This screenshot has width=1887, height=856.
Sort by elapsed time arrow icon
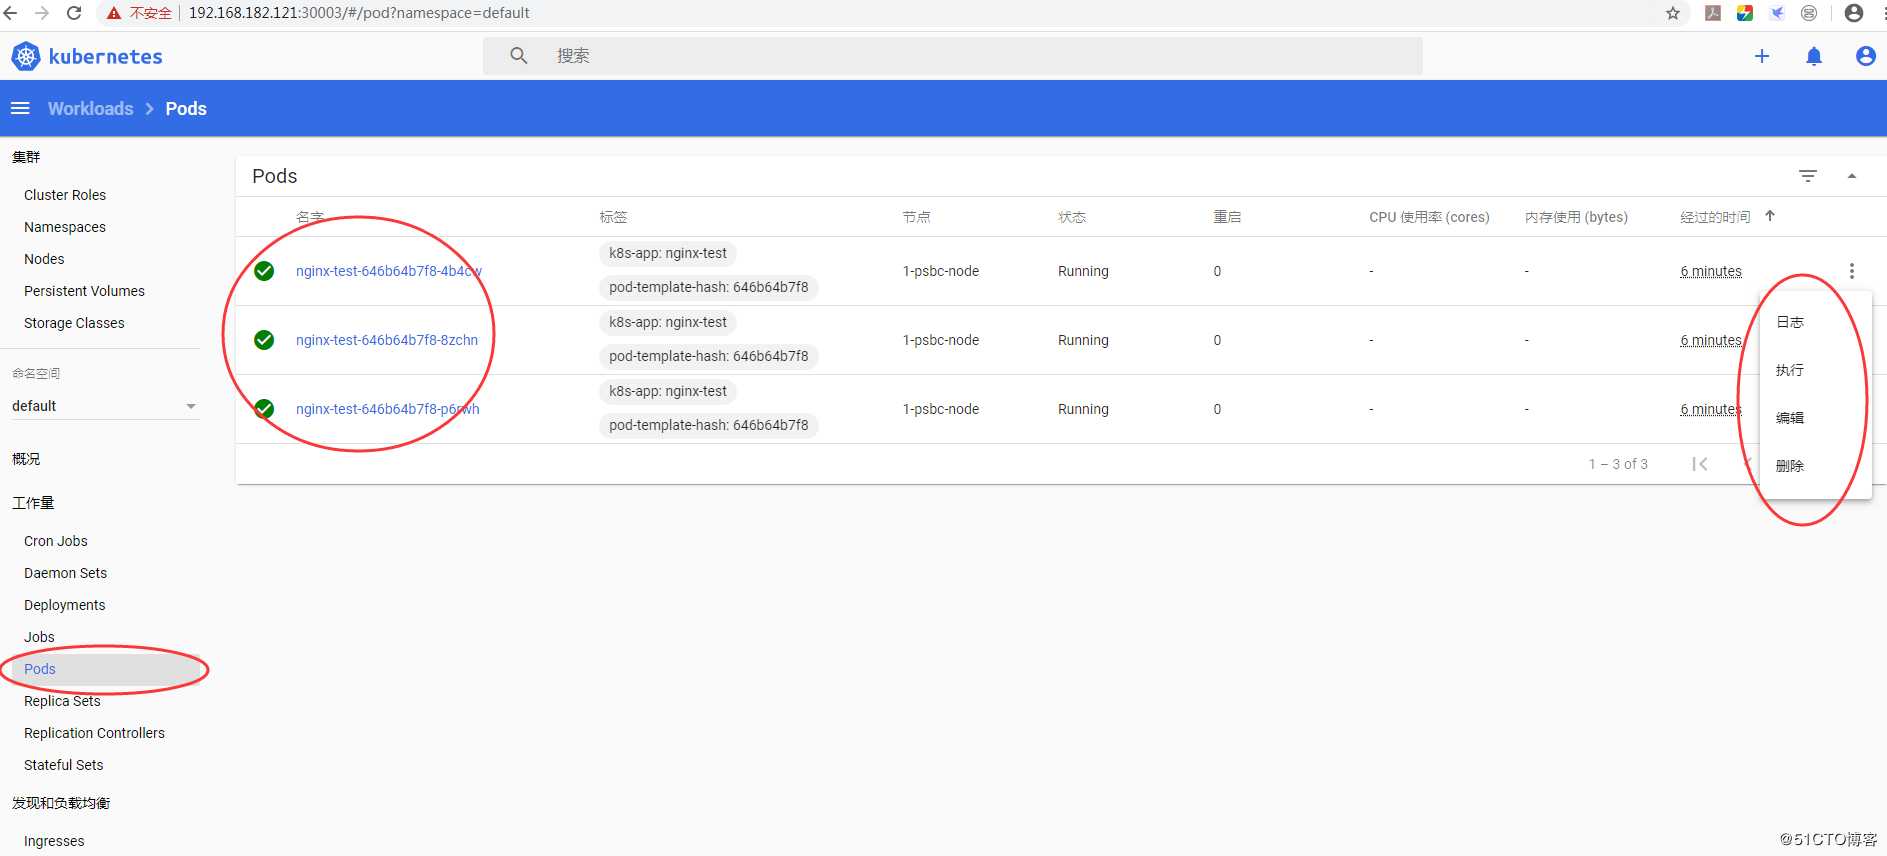click(1770, 216)
